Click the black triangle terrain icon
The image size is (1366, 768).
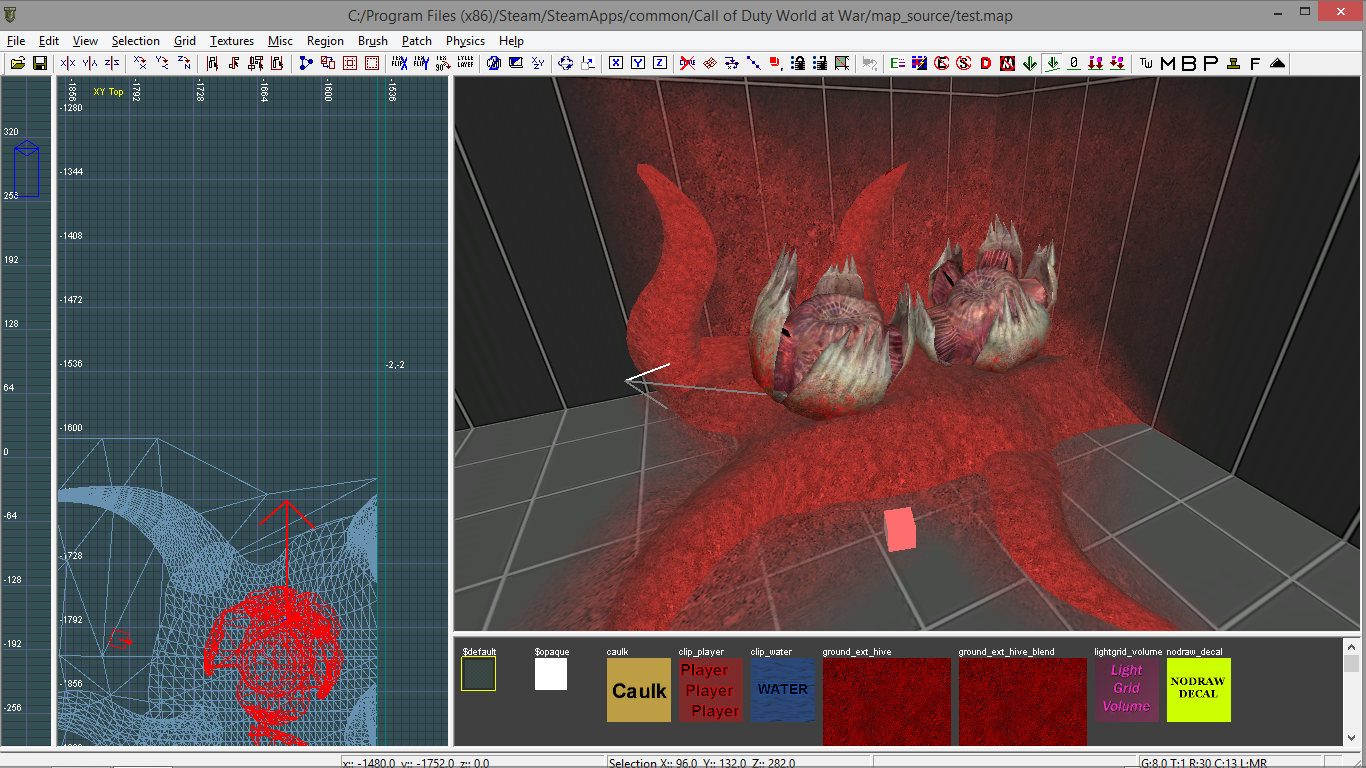pos(1277,63)
